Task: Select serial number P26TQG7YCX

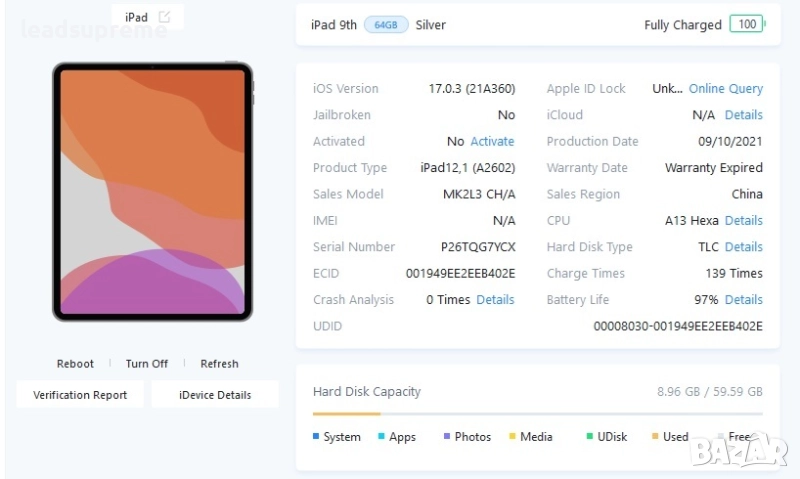Action: (x=478, y=247)
